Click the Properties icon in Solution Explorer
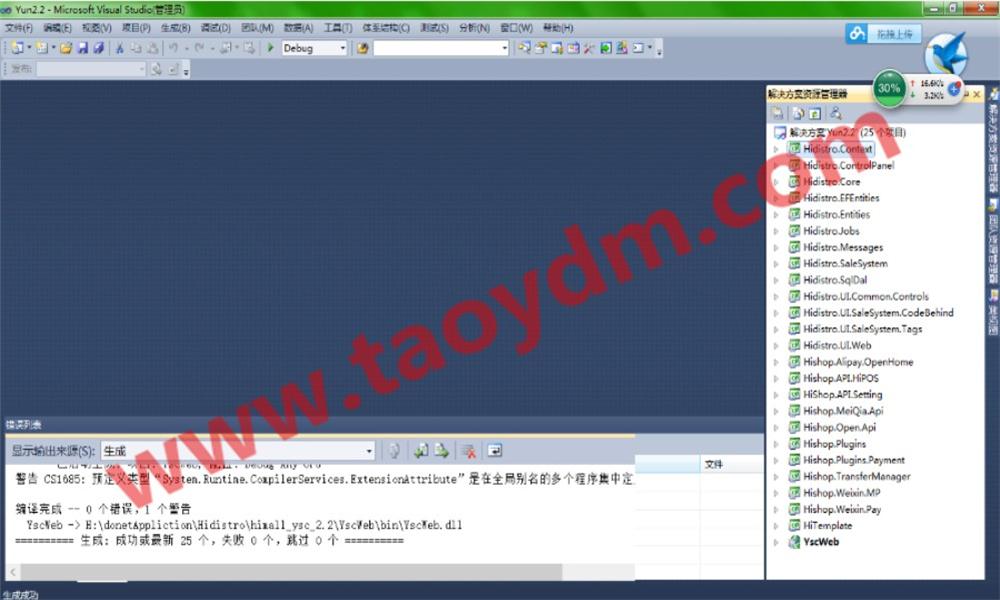Viewport: 1000px width, 600px height. click(777, 113)
